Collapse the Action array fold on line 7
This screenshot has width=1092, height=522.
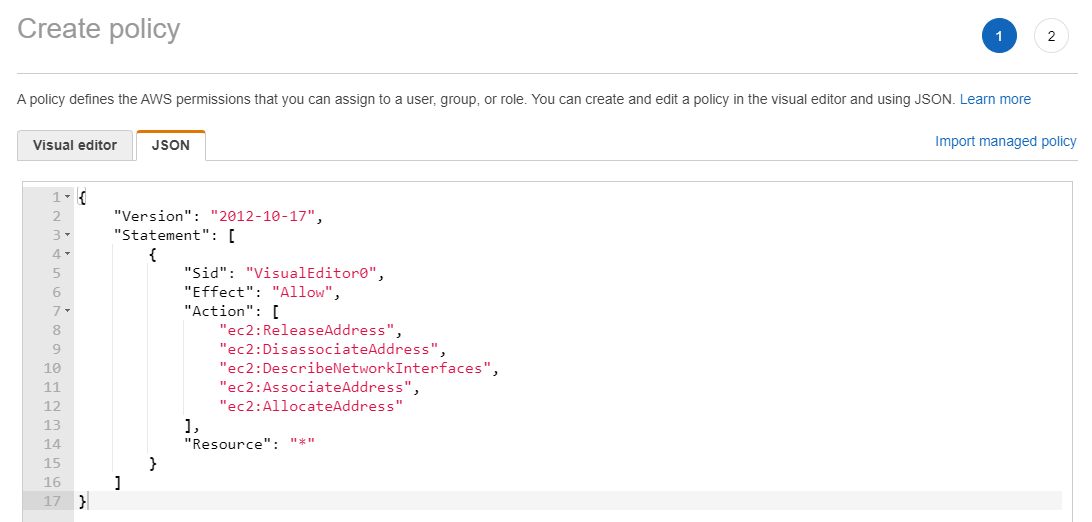(68, 312)
